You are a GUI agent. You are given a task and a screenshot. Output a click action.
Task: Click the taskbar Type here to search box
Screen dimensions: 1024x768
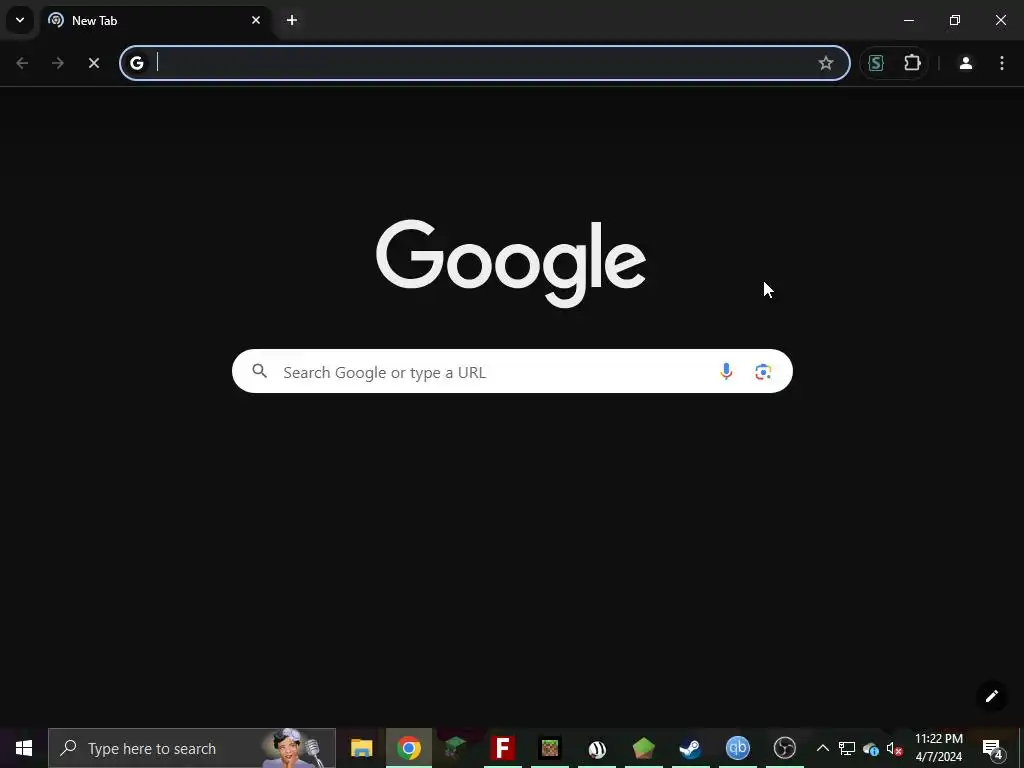(192, 748)
